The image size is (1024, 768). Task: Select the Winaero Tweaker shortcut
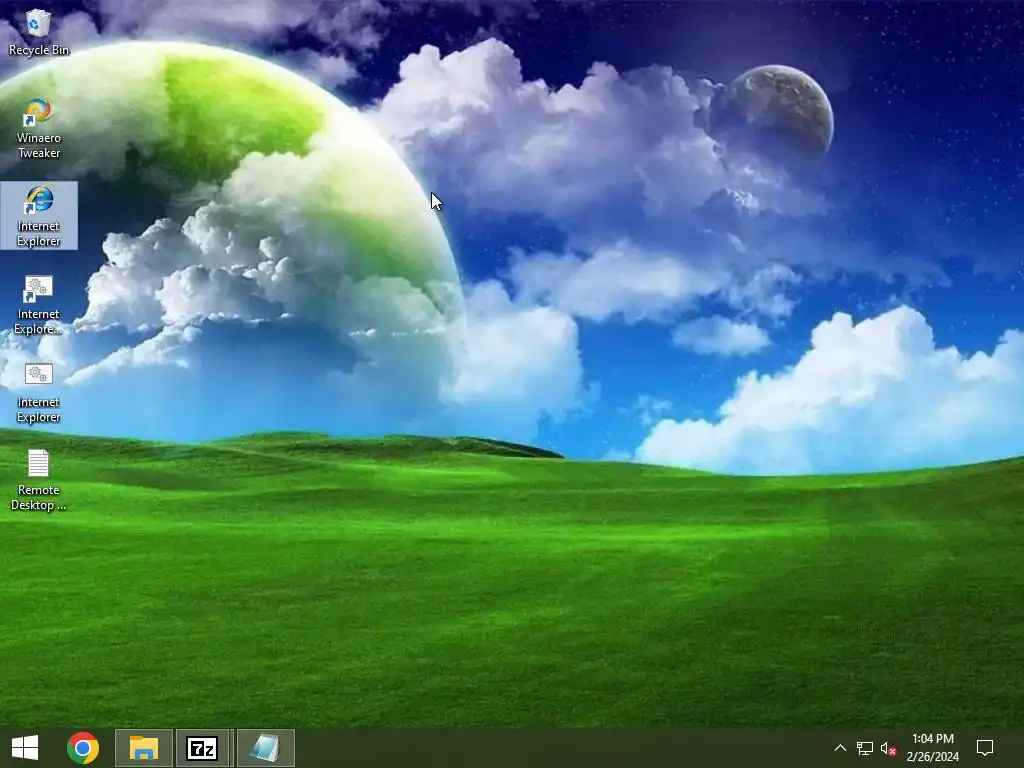coord(38,128)
